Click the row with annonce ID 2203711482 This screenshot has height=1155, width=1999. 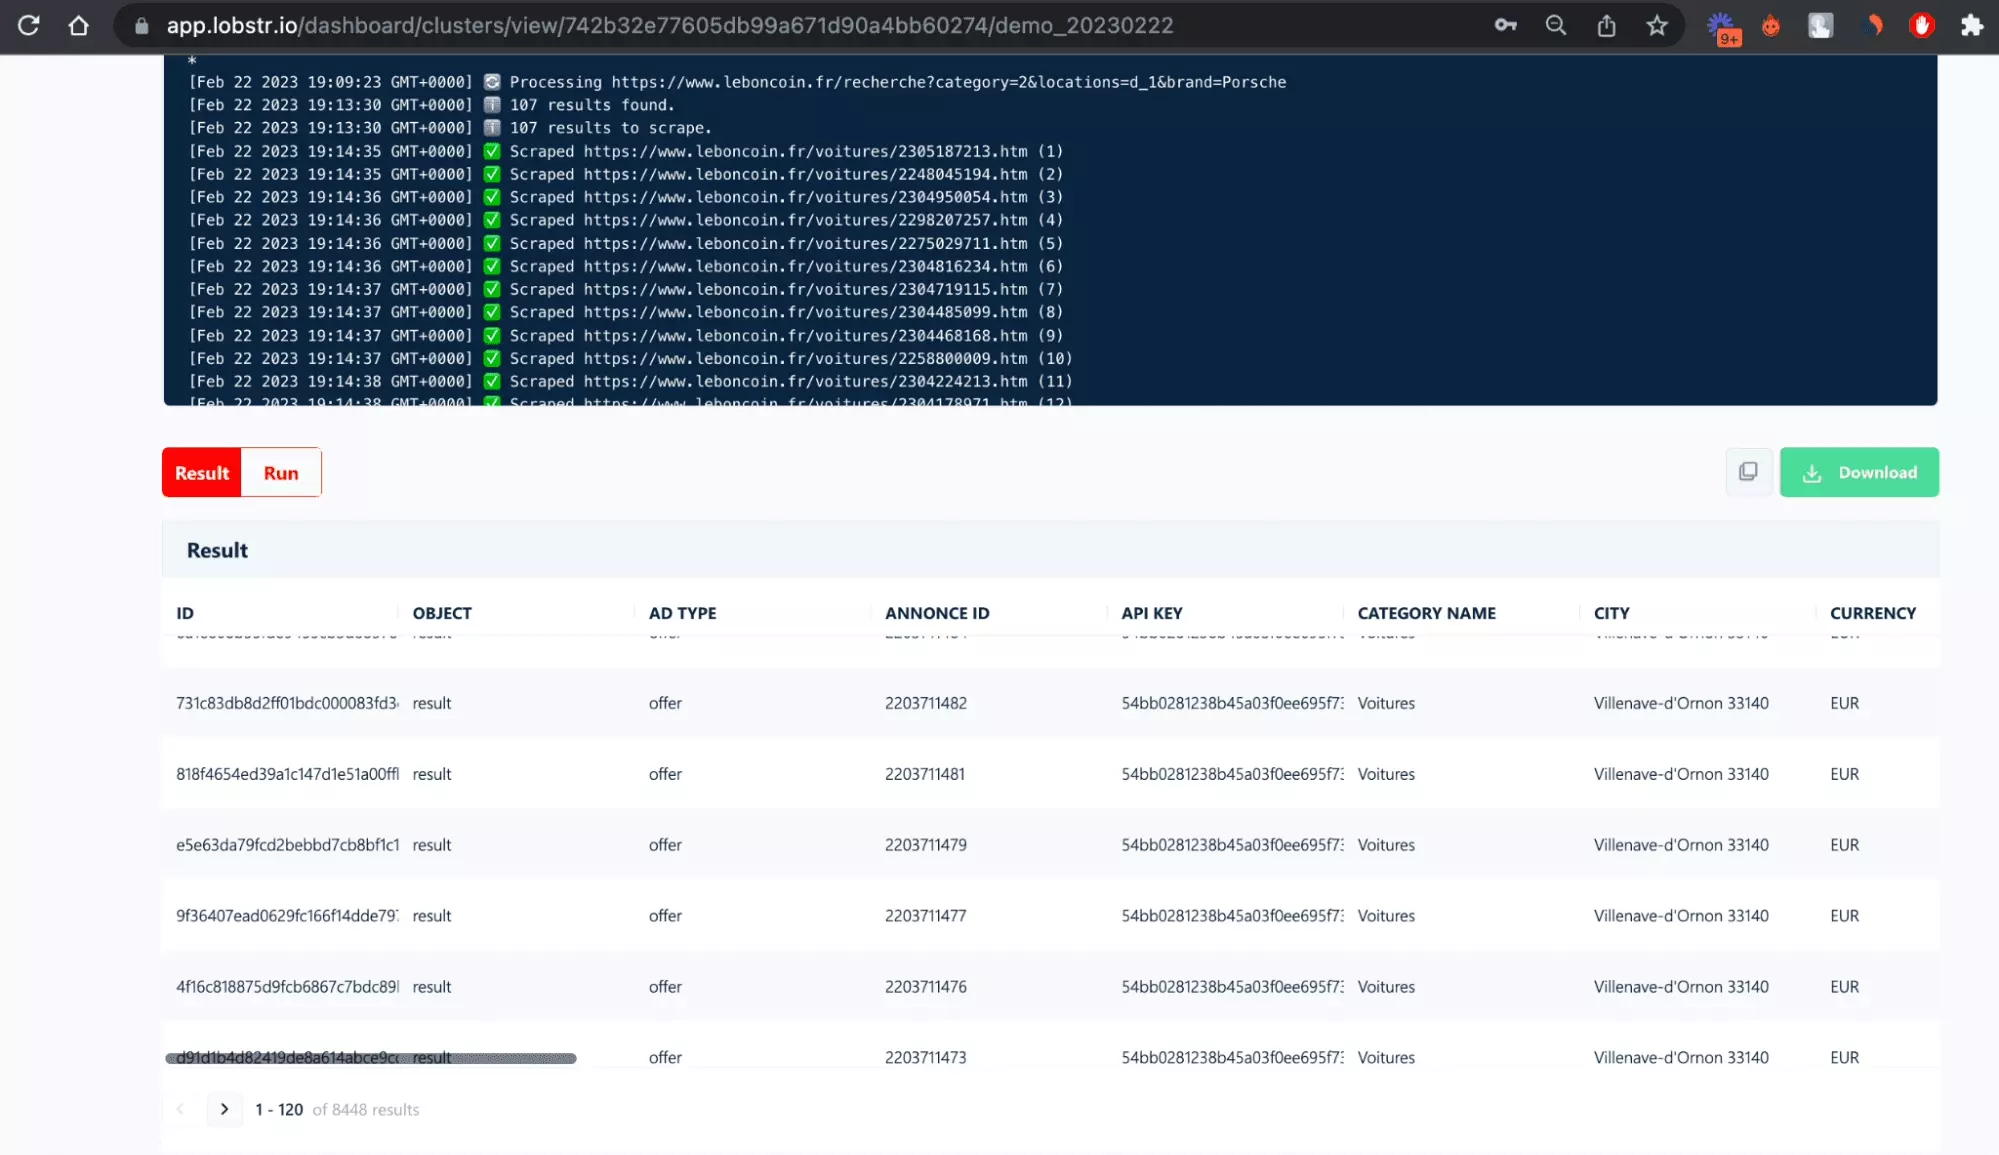coord(925,703)
